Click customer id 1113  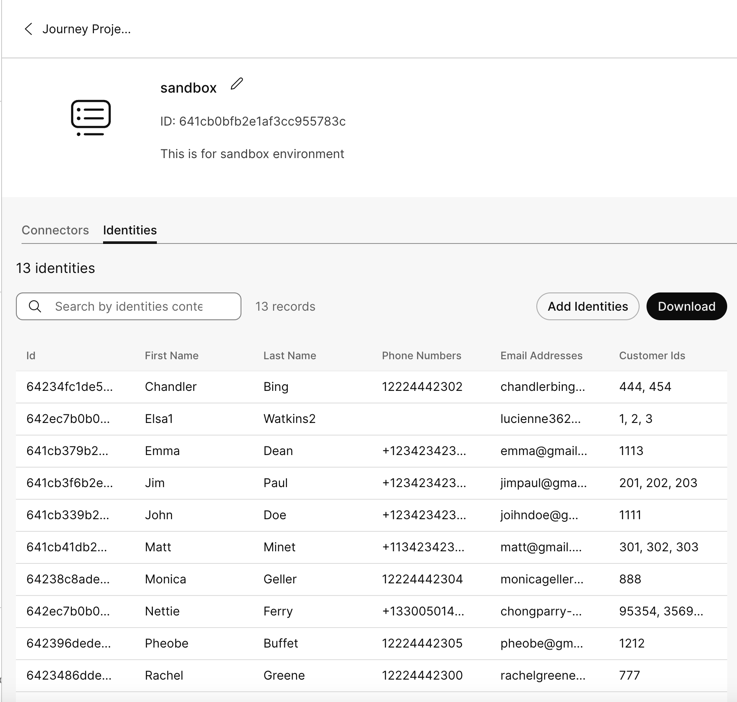tap(631, 451)
